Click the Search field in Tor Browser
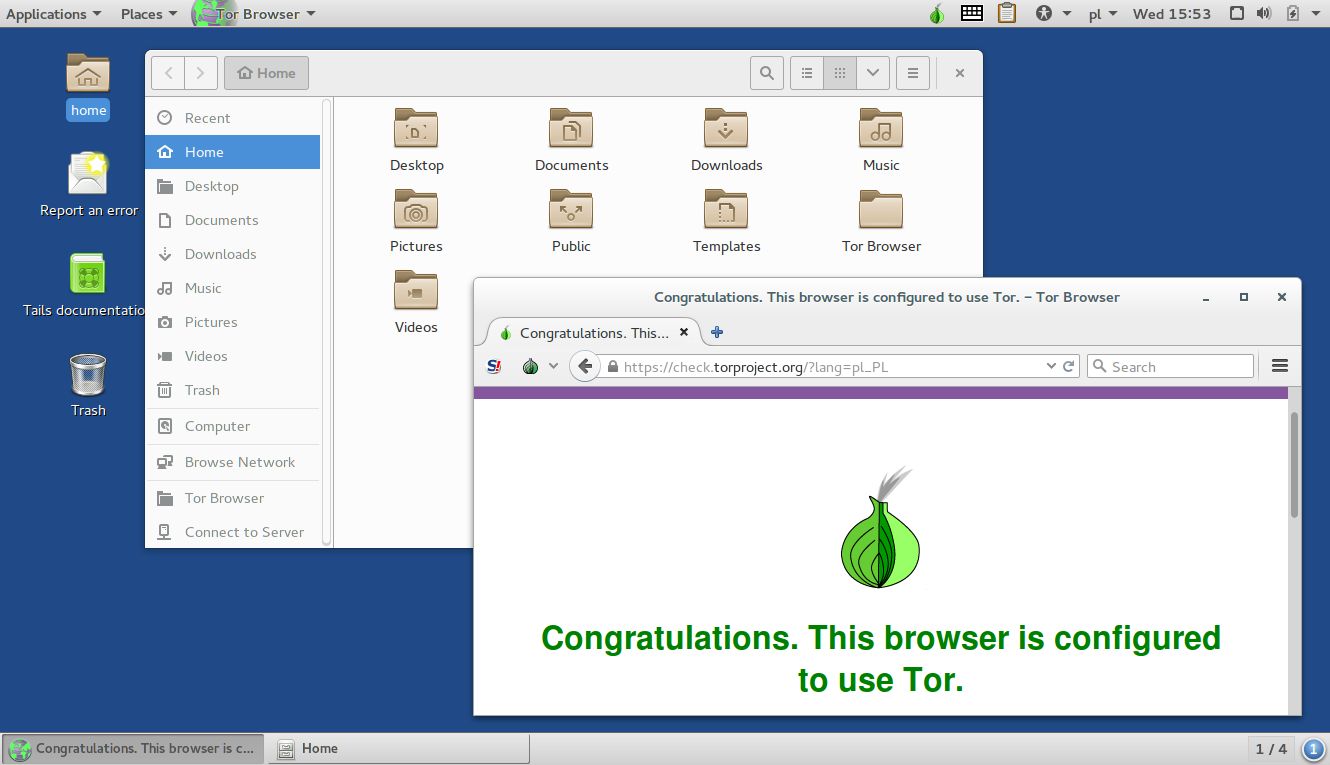1330x765 pixels. click(x=1170, y=366)
